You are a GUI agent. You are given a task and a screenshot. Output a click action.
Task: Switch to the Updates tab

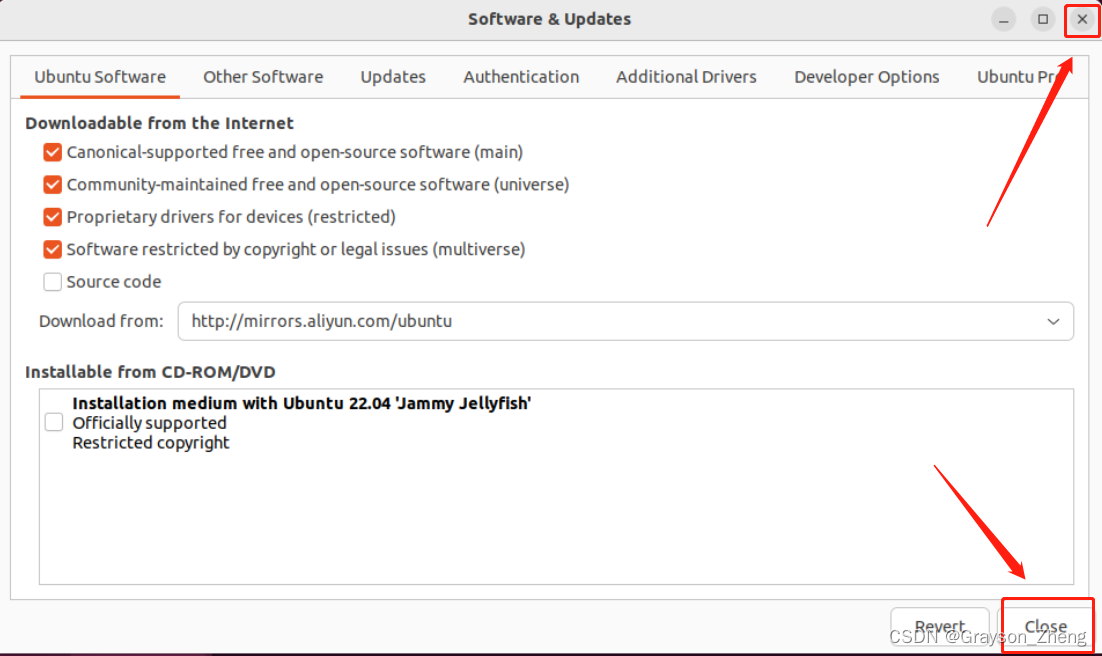[x=393, y=77]
